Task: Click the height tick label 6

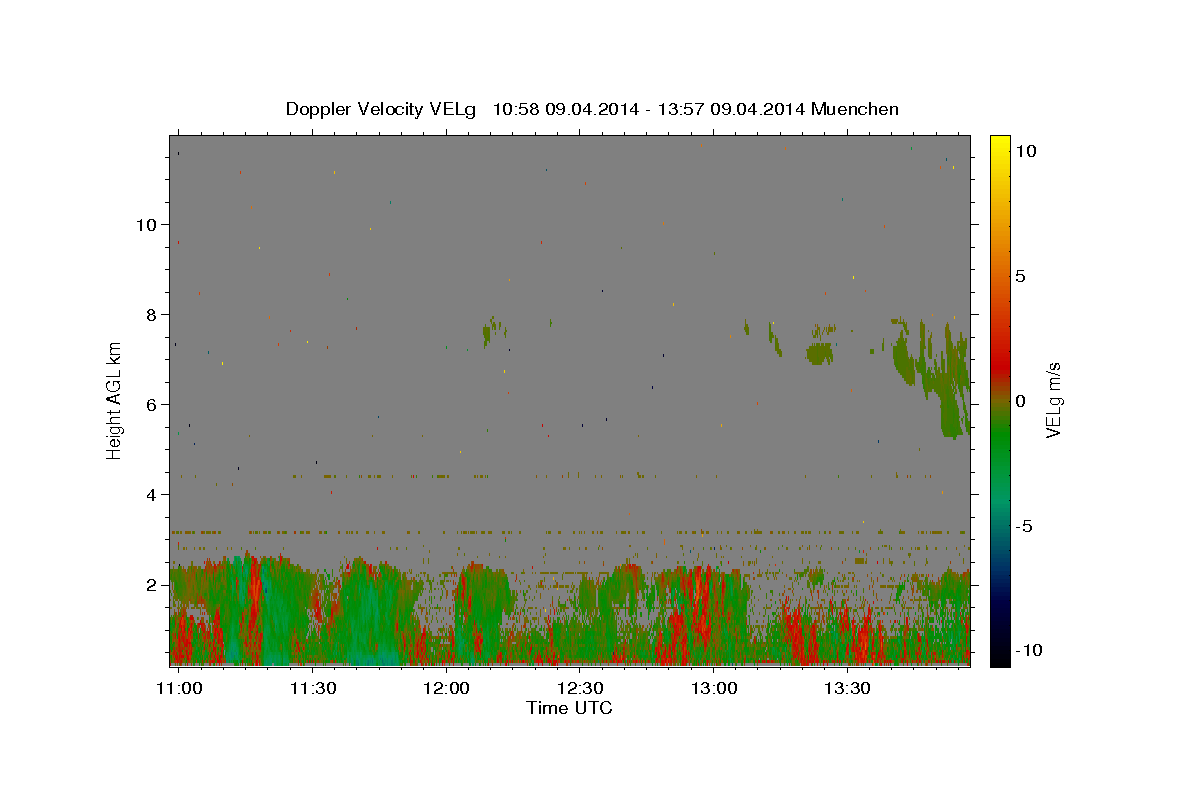Action: (x=151, y=405)
